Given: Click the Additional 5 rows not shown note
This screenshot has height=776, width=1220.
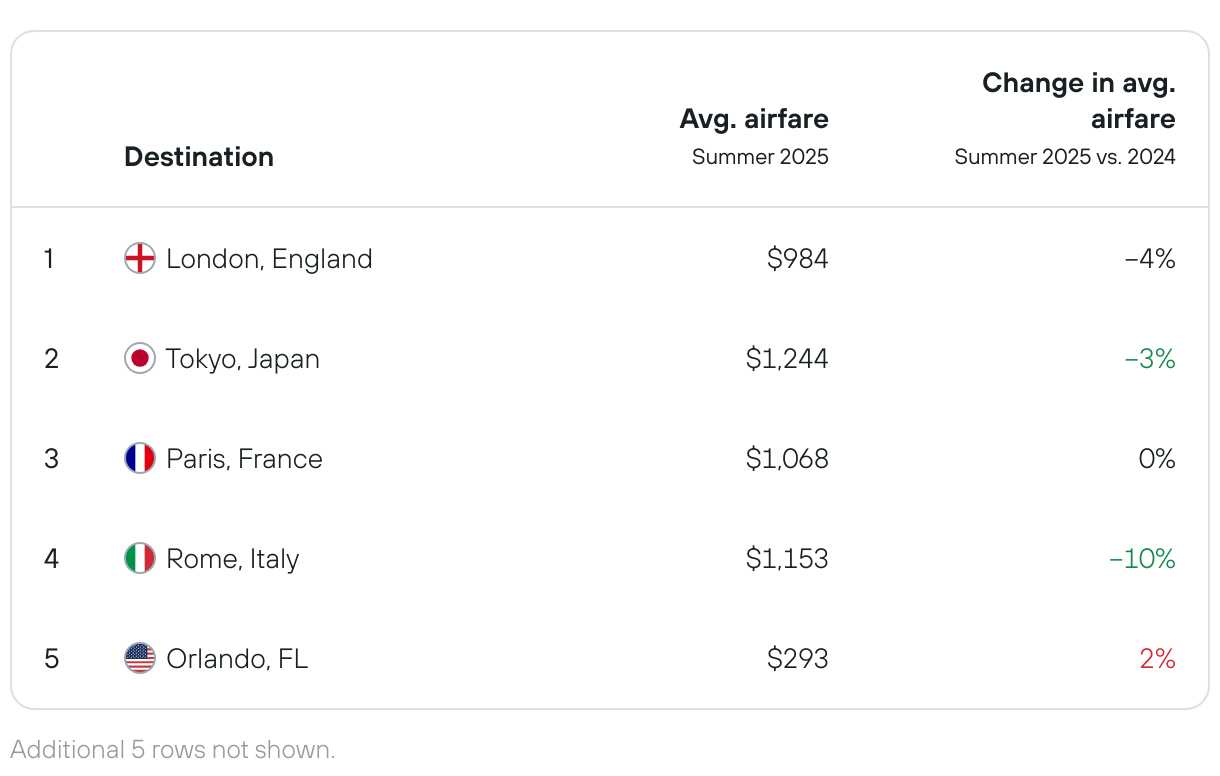Looking at the screenshot, I should pos(173,749).
